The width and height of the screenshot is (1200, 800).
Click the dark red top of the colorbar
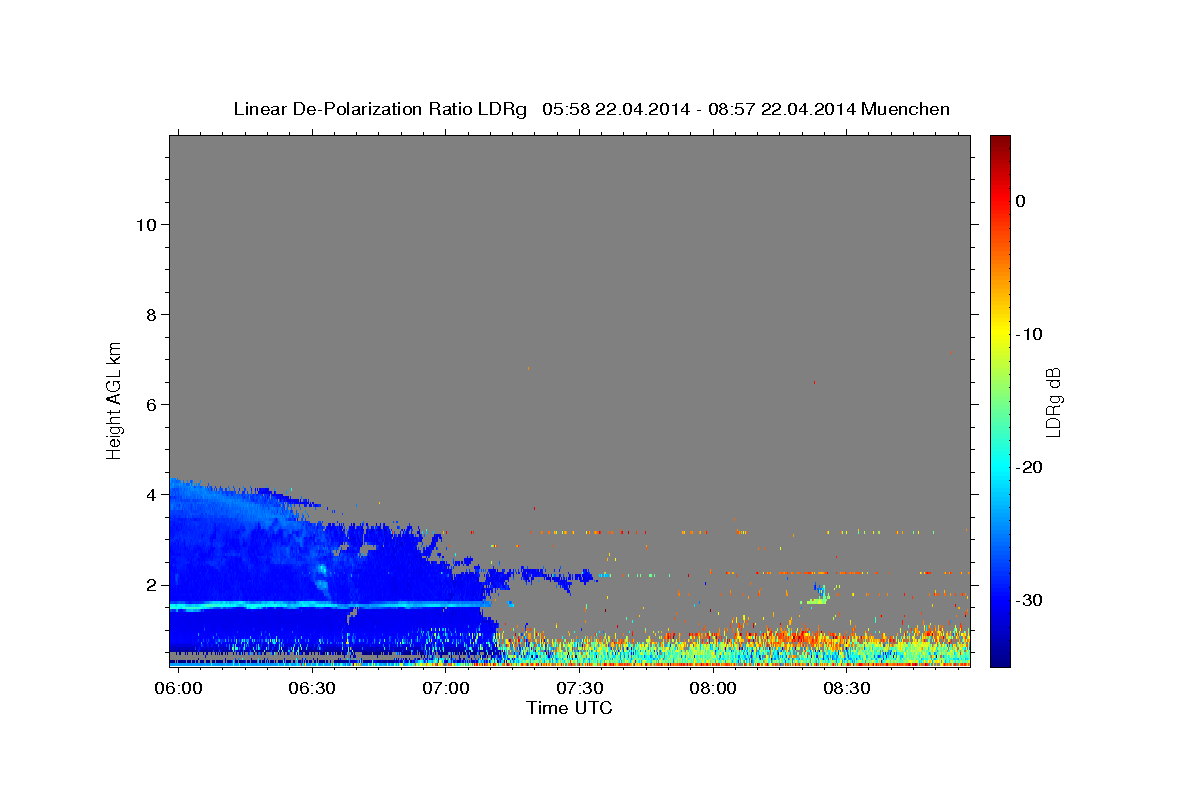click(x=1000, y=145)
